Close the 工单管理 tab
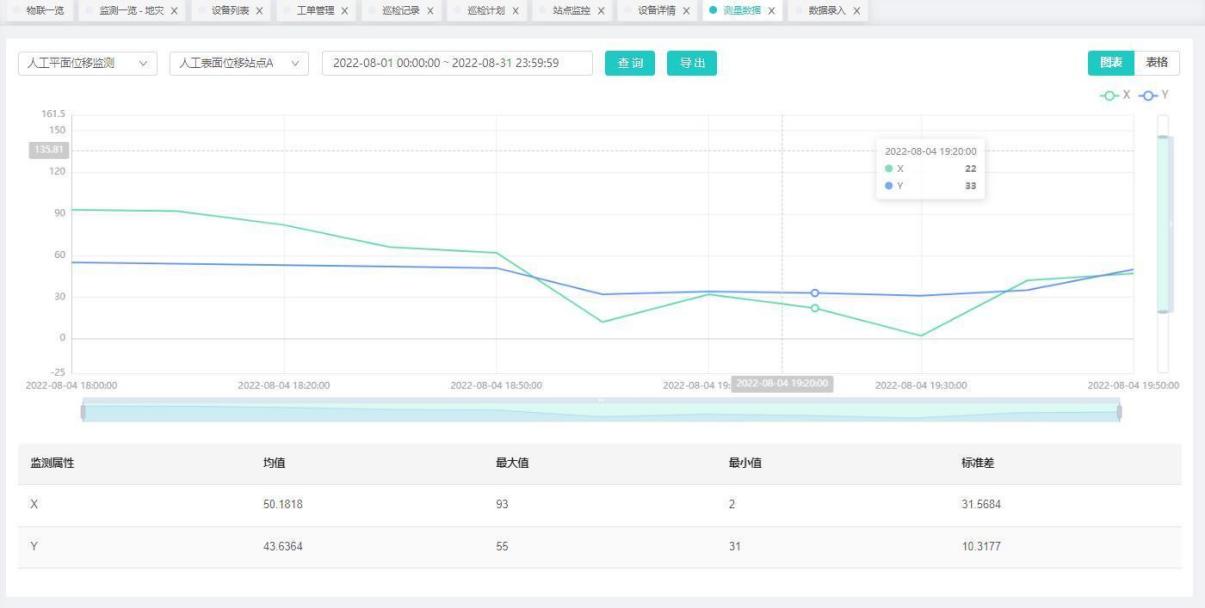Screen dimensions: 1205x608 click(x=345, y=11)
